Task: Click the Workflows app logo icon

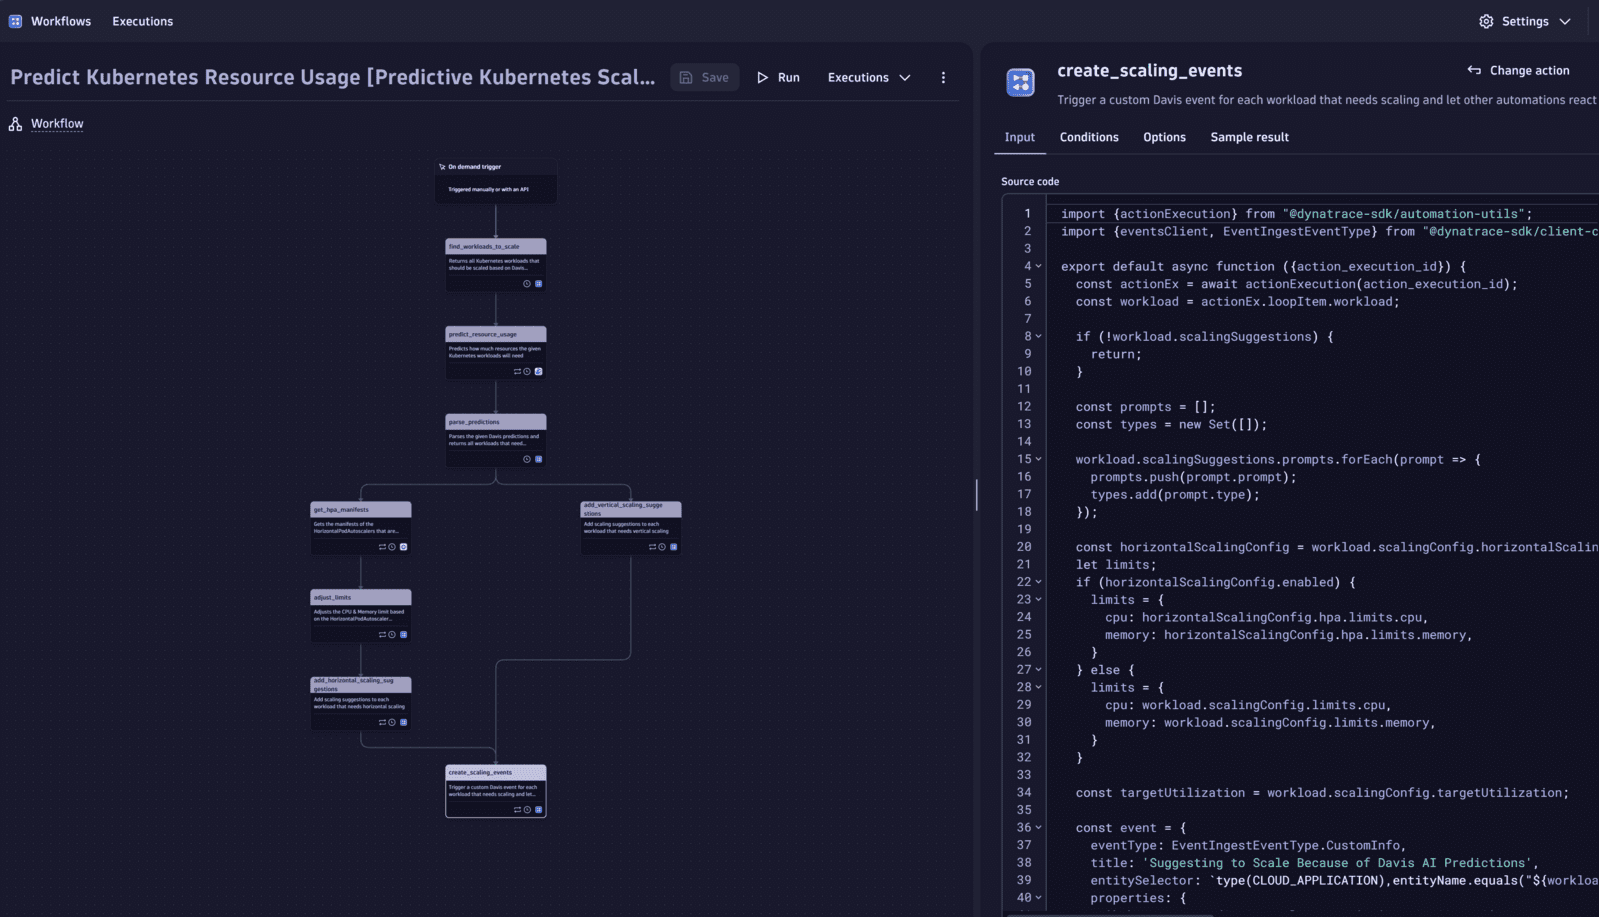Action: tap(15, 21)
